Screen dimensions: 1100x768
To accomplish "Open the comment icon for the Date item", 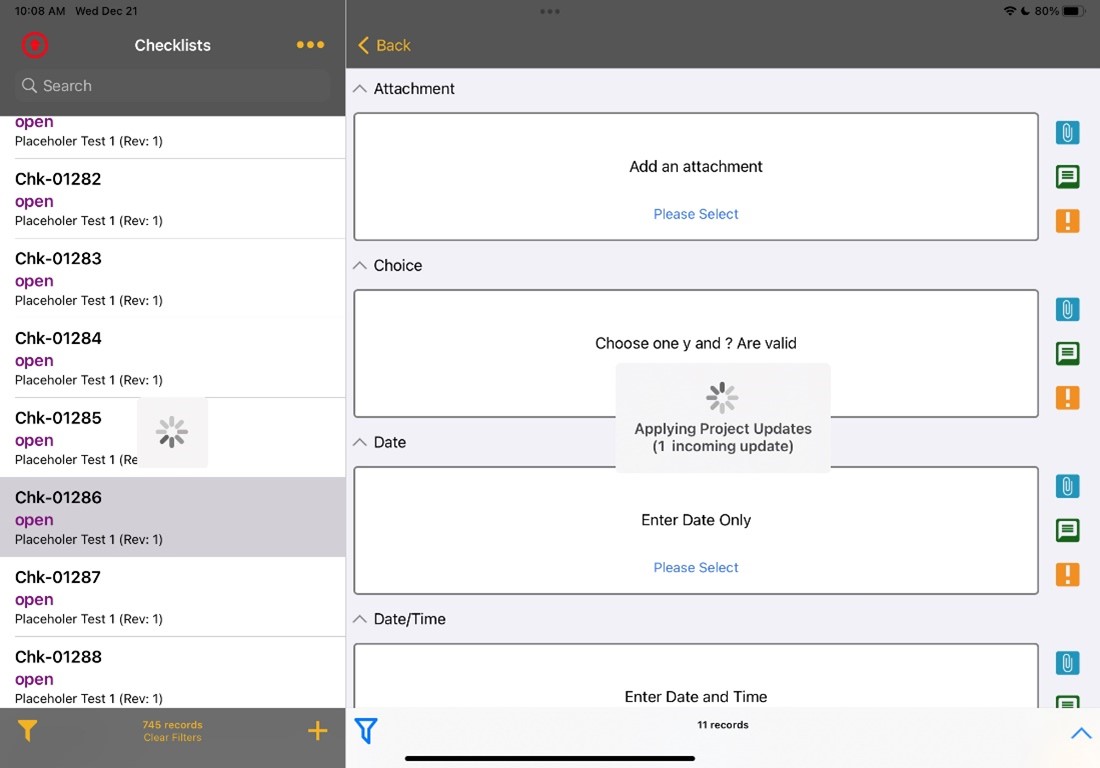I will click(x=1067, y=530).
